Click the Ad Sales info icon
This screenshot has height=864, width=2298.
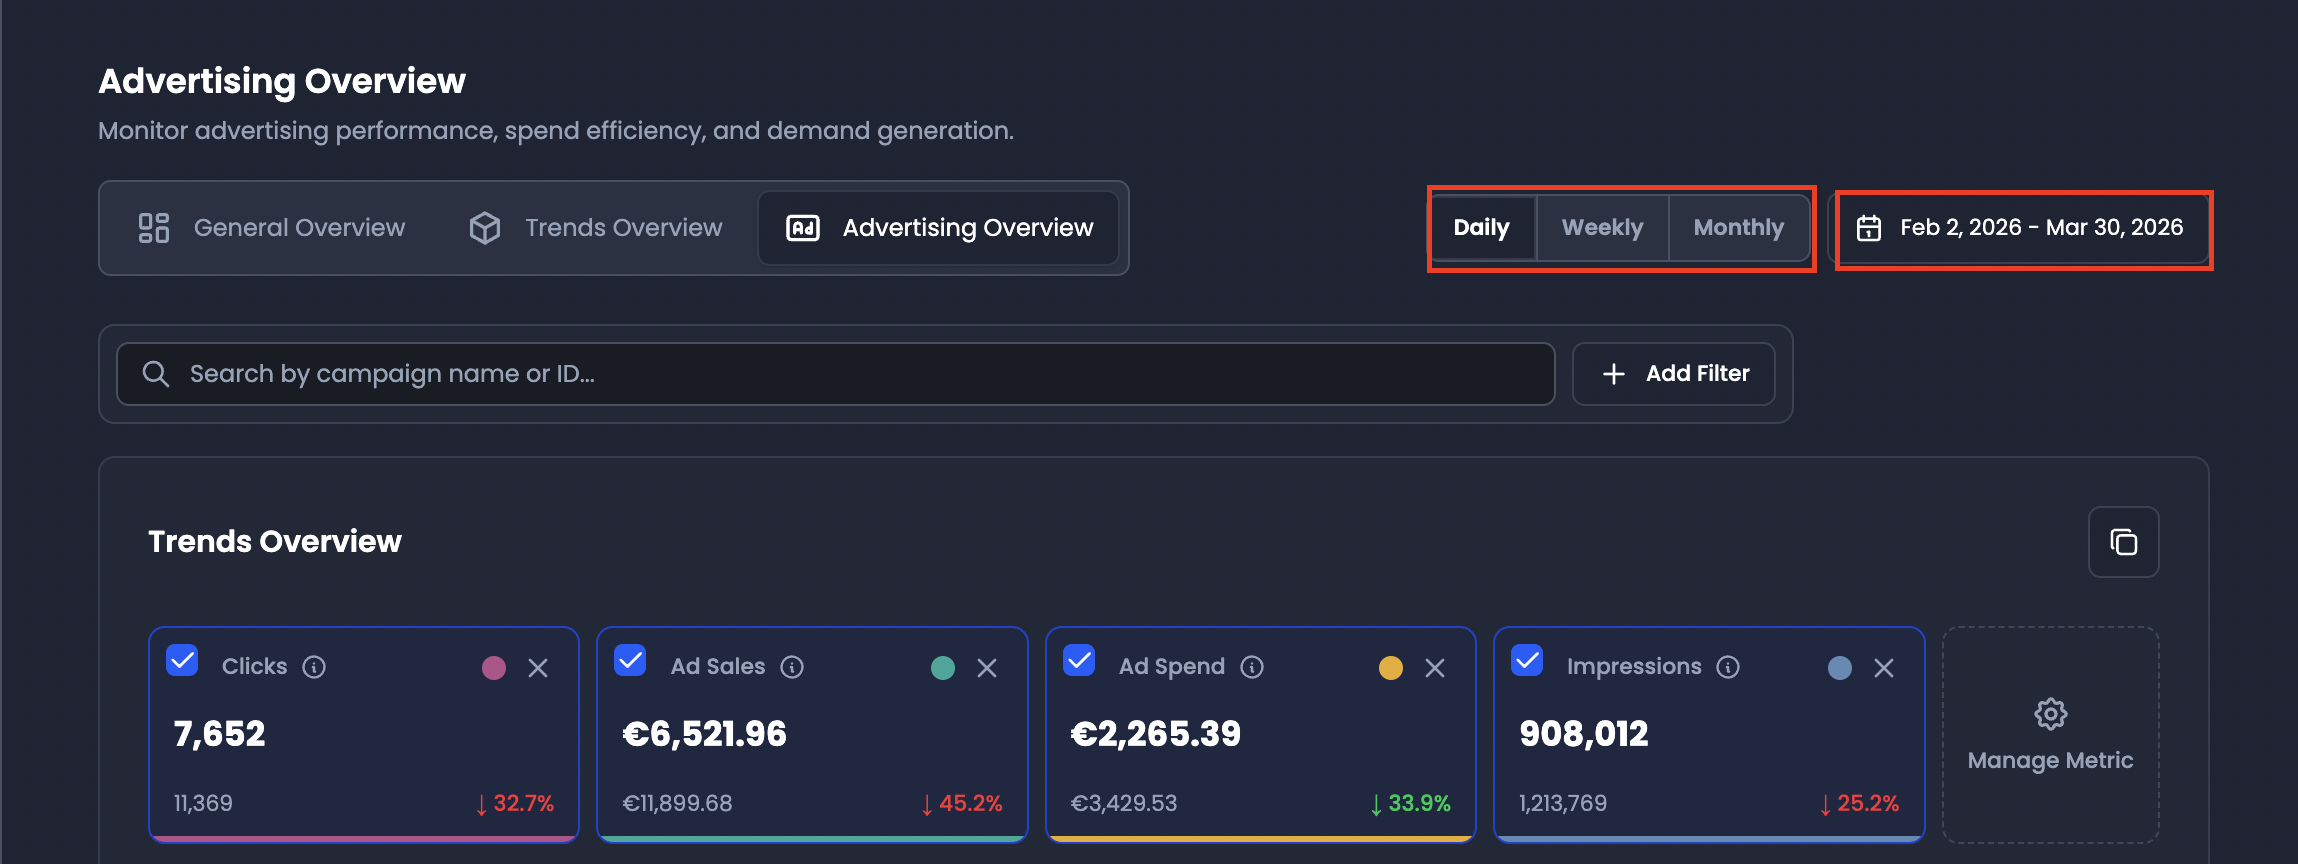792,667
